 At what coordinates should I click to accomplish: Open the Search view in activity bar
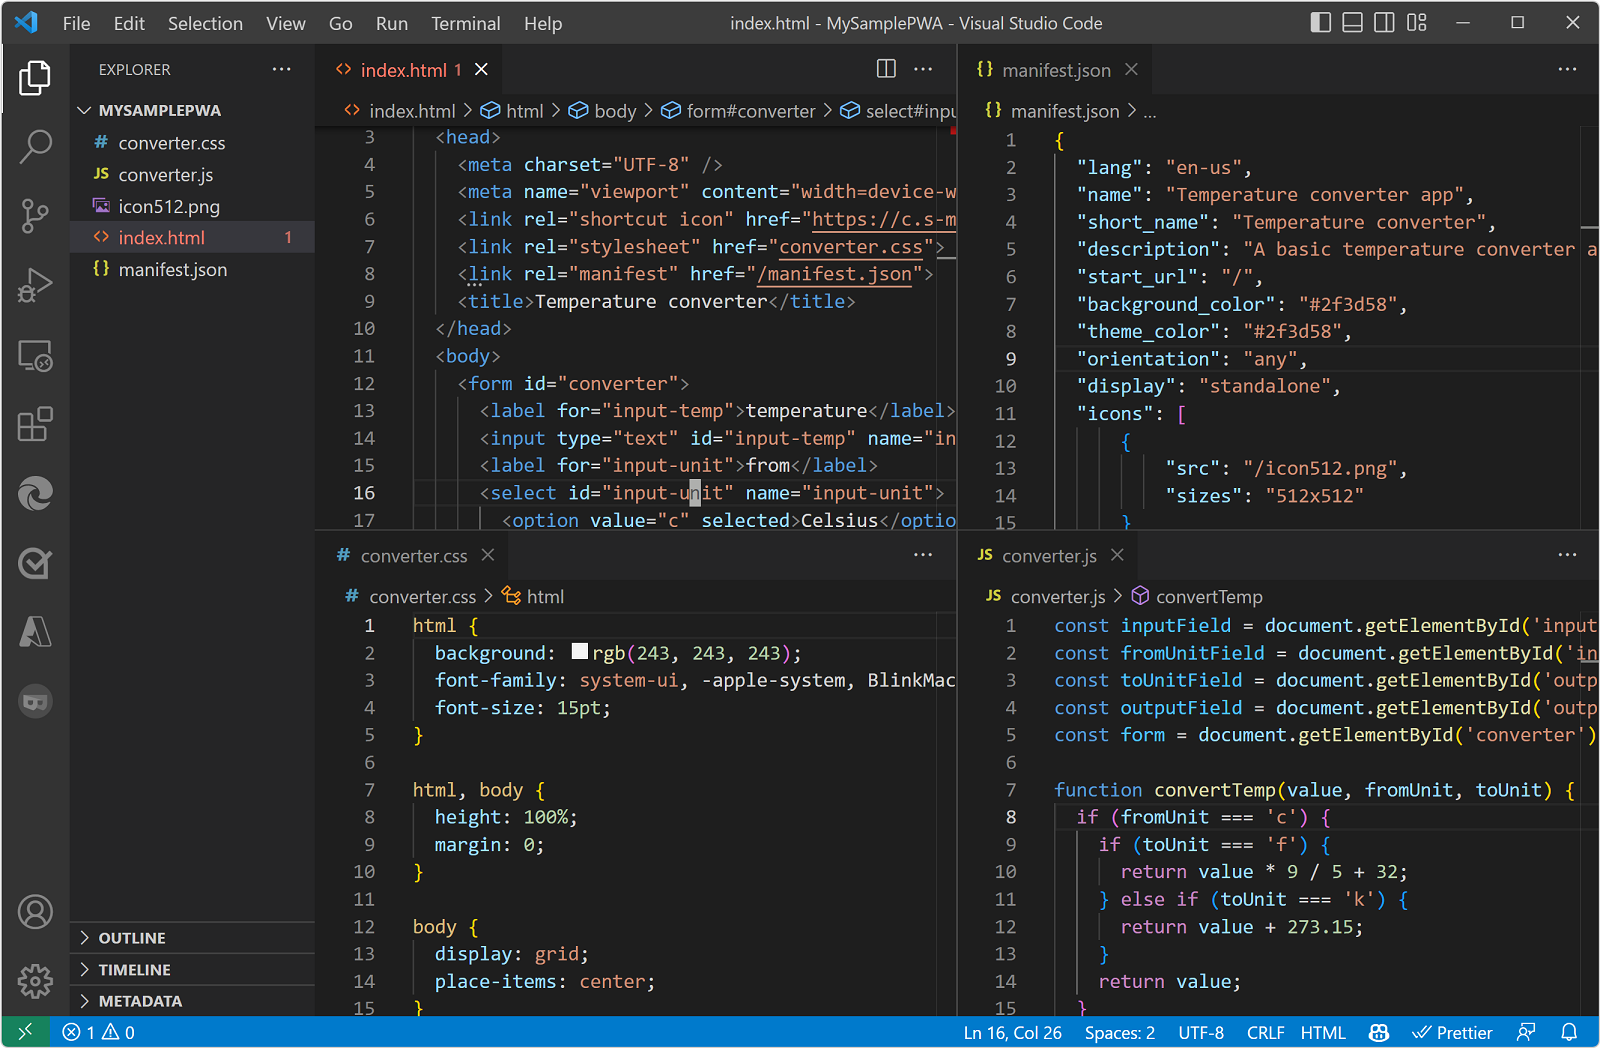pyautogui.click(x=35, y=146)
